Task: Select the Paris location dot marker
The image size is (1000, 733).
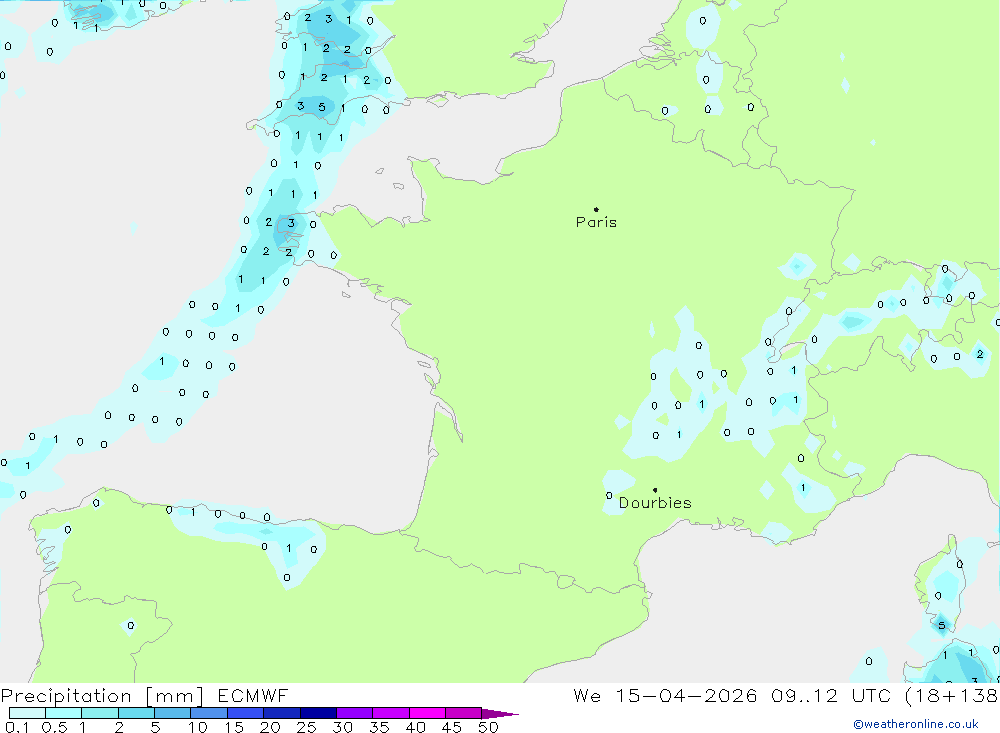Action: (x=596, y=209)
